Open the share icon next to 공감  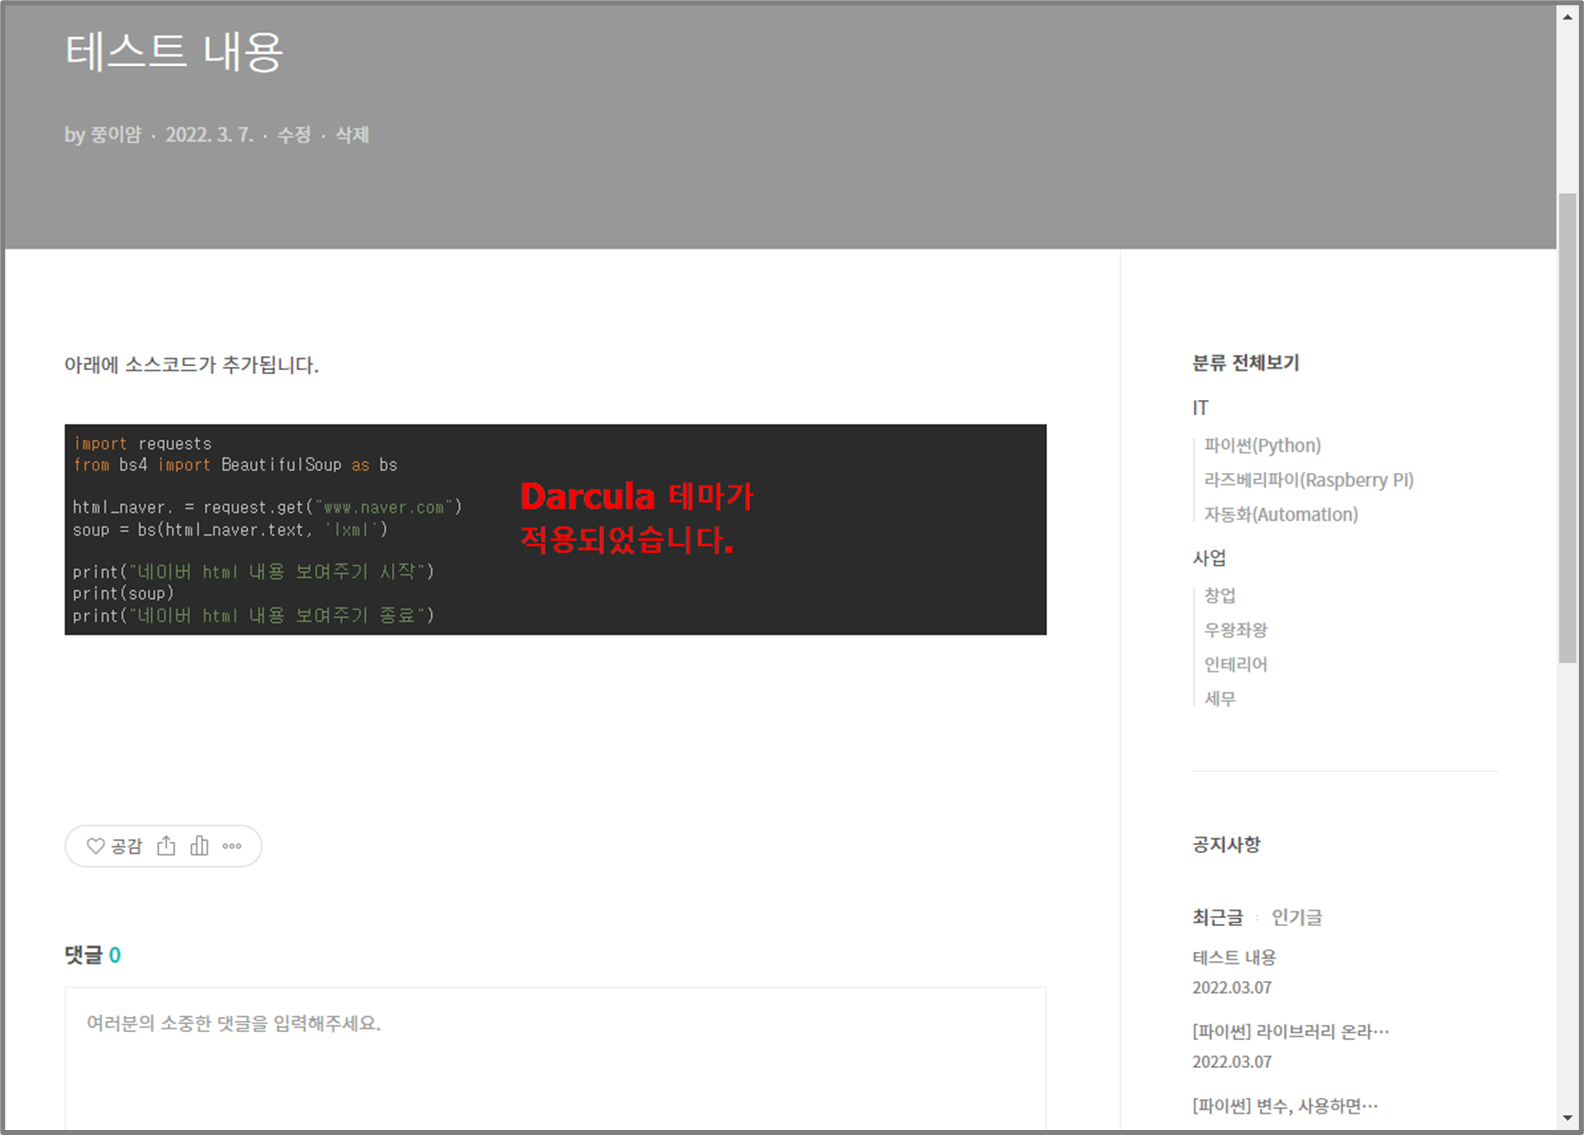(x=166, y=846)
